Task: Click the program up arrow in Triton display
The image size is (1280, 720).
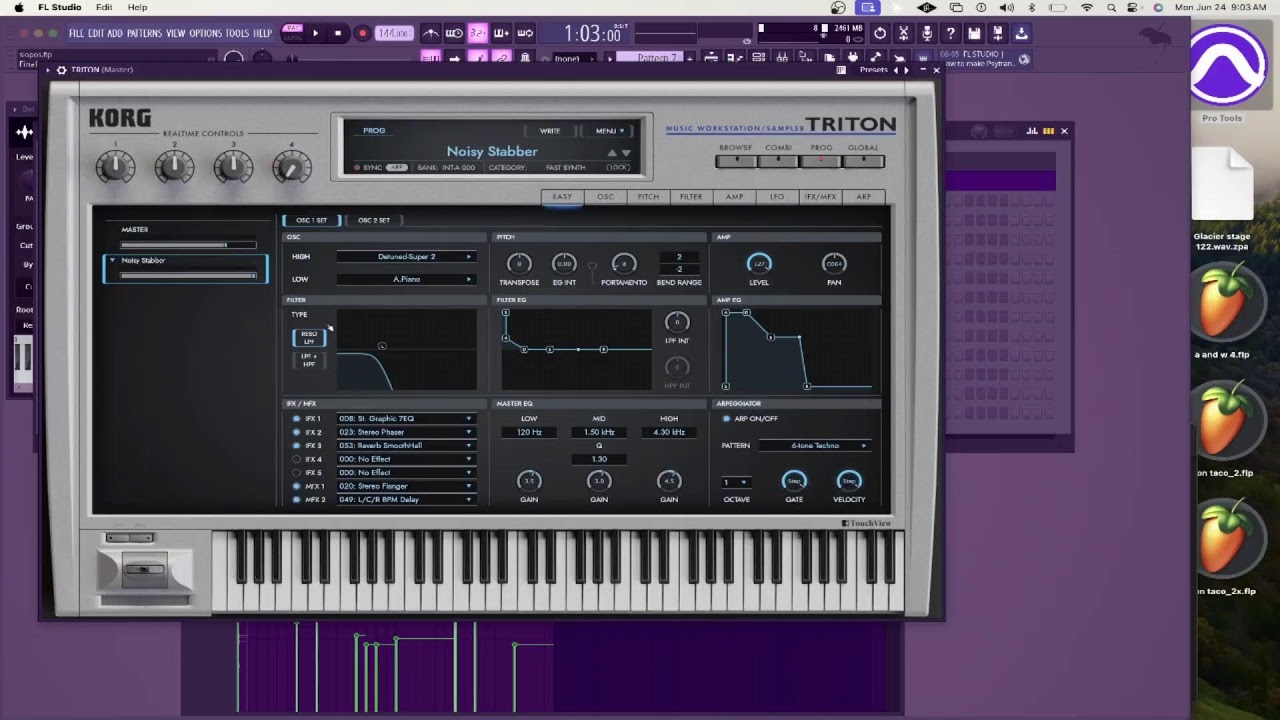Action: [612, 153]
